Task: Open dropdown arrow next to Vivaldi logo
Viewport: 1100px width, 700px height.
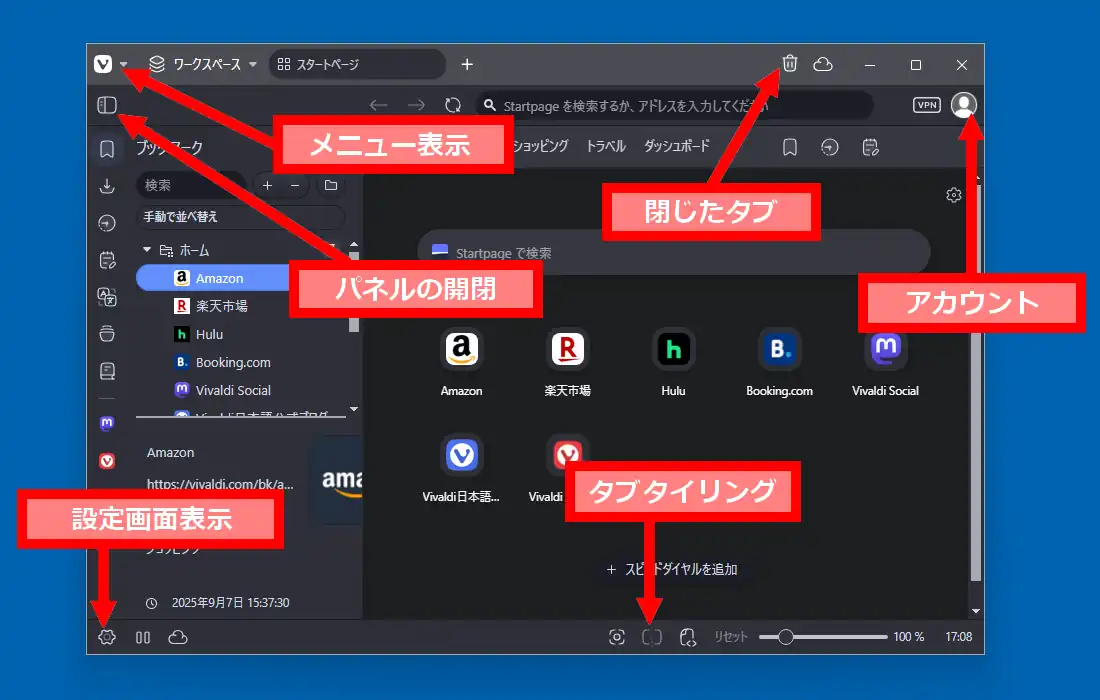Action: coord(123,65)
